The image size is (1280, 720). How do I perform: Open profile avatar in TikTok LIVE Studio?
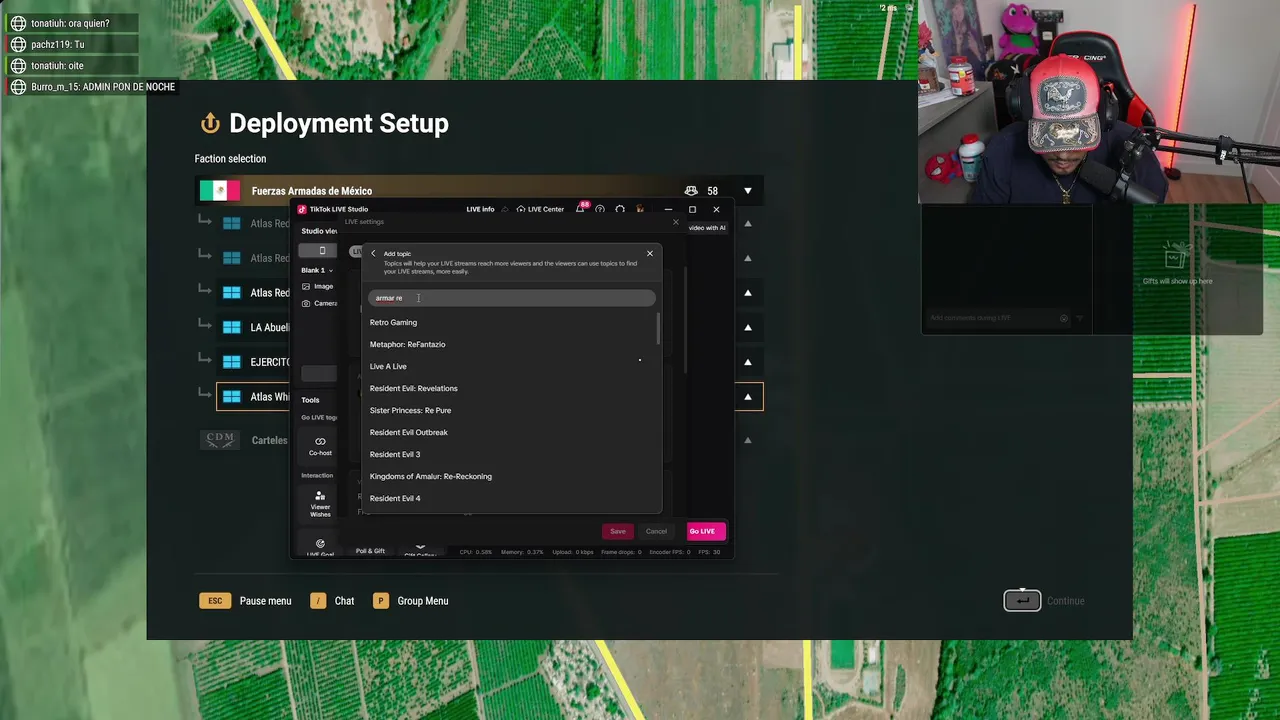tap(640, 209)
